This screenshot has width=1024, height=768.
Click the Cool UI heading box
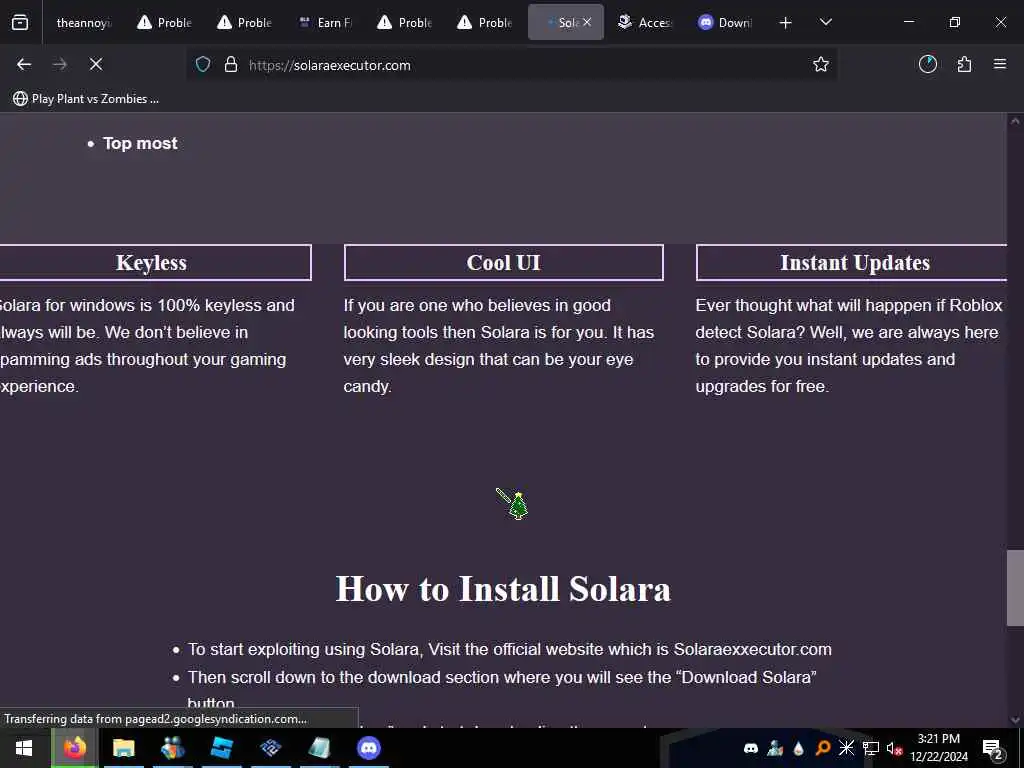pos(504,263)
